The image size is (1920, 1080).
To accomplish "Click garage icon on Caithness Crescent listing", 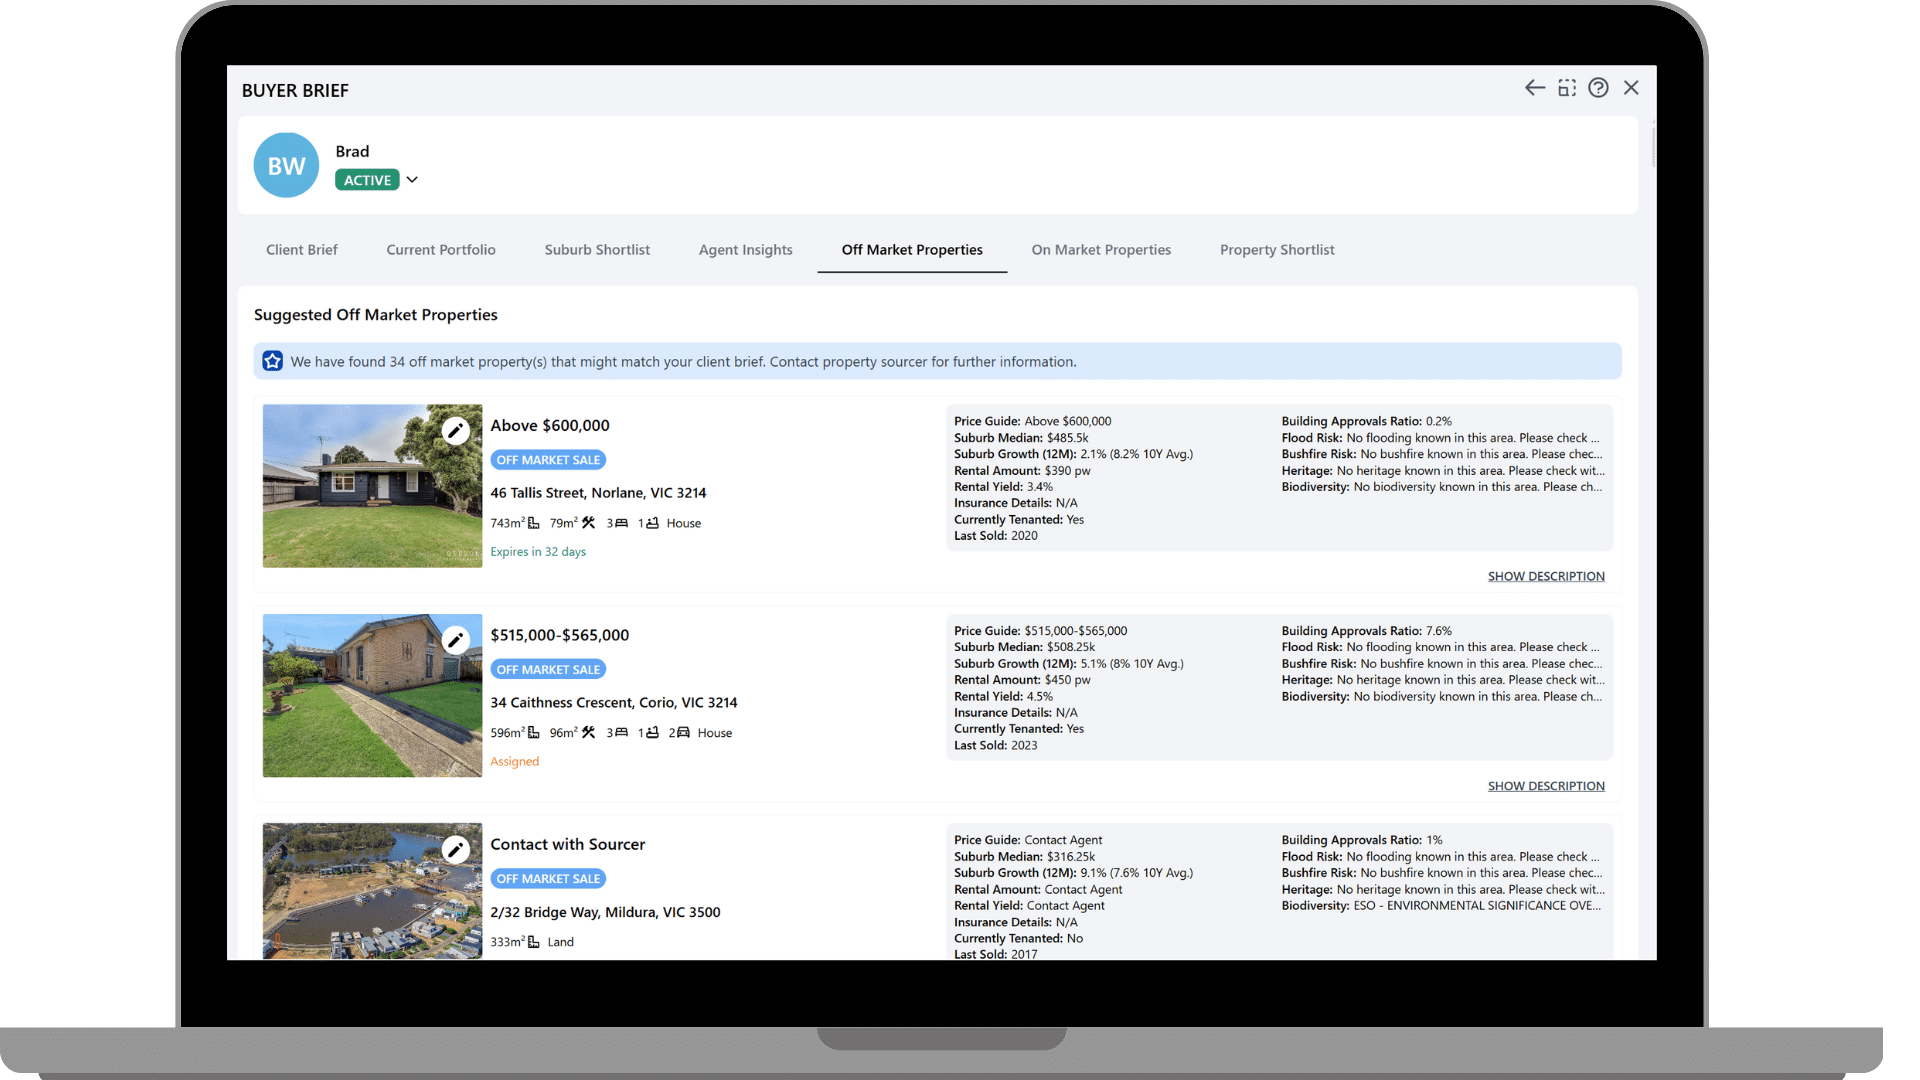I will pyautogui.click(x=683, y=733).
